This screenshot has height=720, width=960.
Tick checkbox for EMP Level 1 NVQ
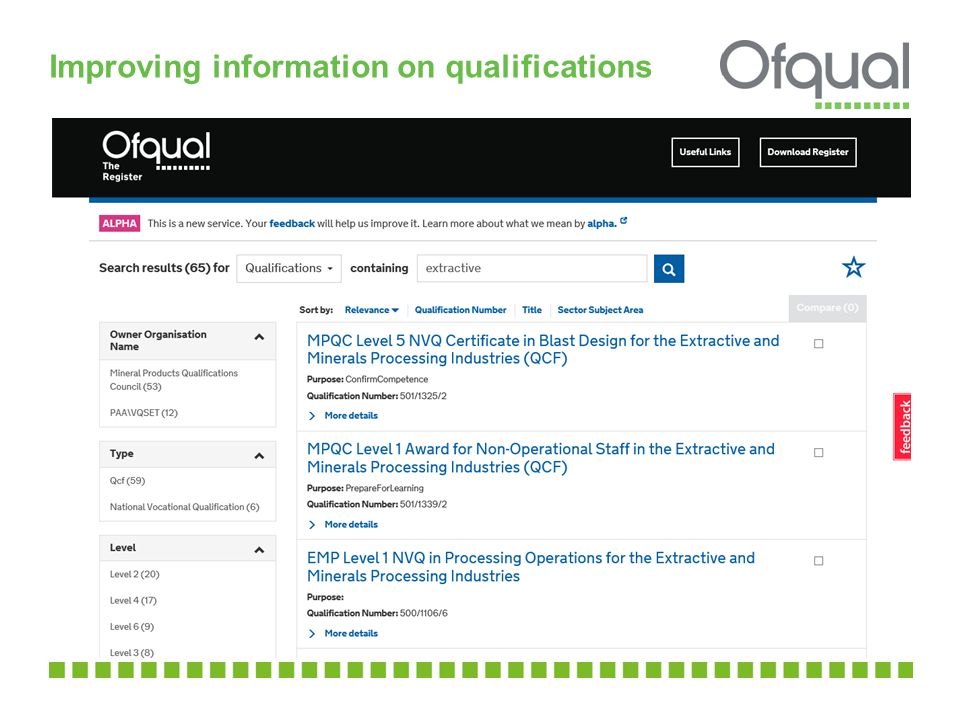818,561
